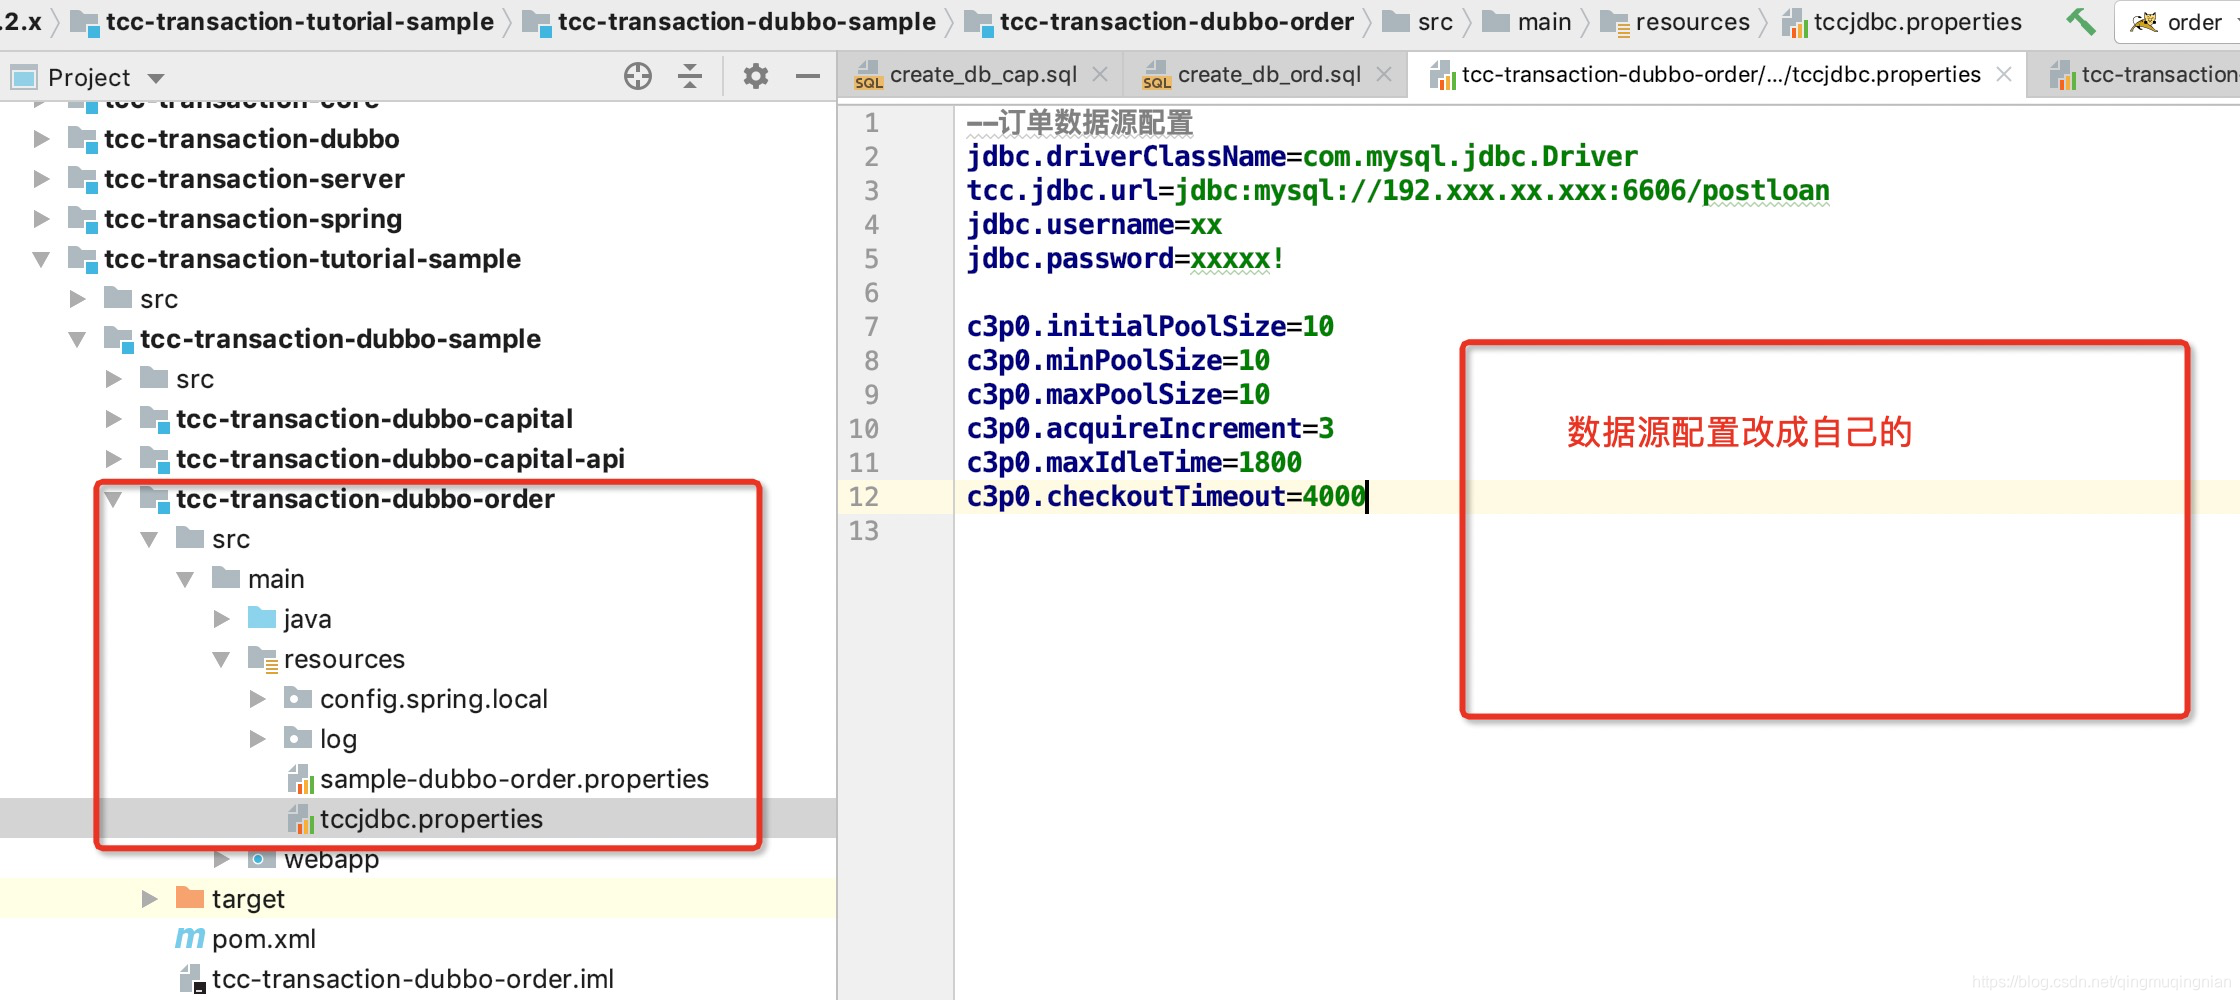Select tcc-transaction-dubbo-order.iml file

pyautogui.click(x=412, y=979)
